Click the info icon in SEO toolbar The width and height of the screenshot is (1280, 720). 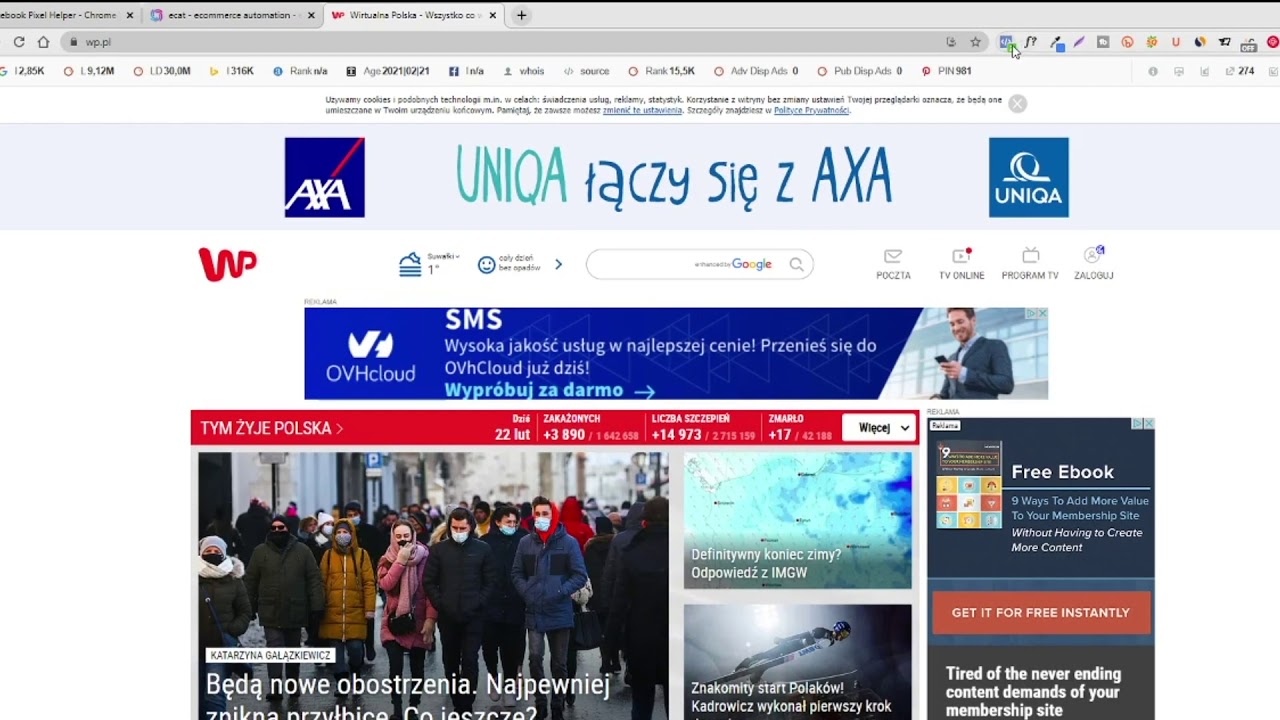pos(1153,71)
